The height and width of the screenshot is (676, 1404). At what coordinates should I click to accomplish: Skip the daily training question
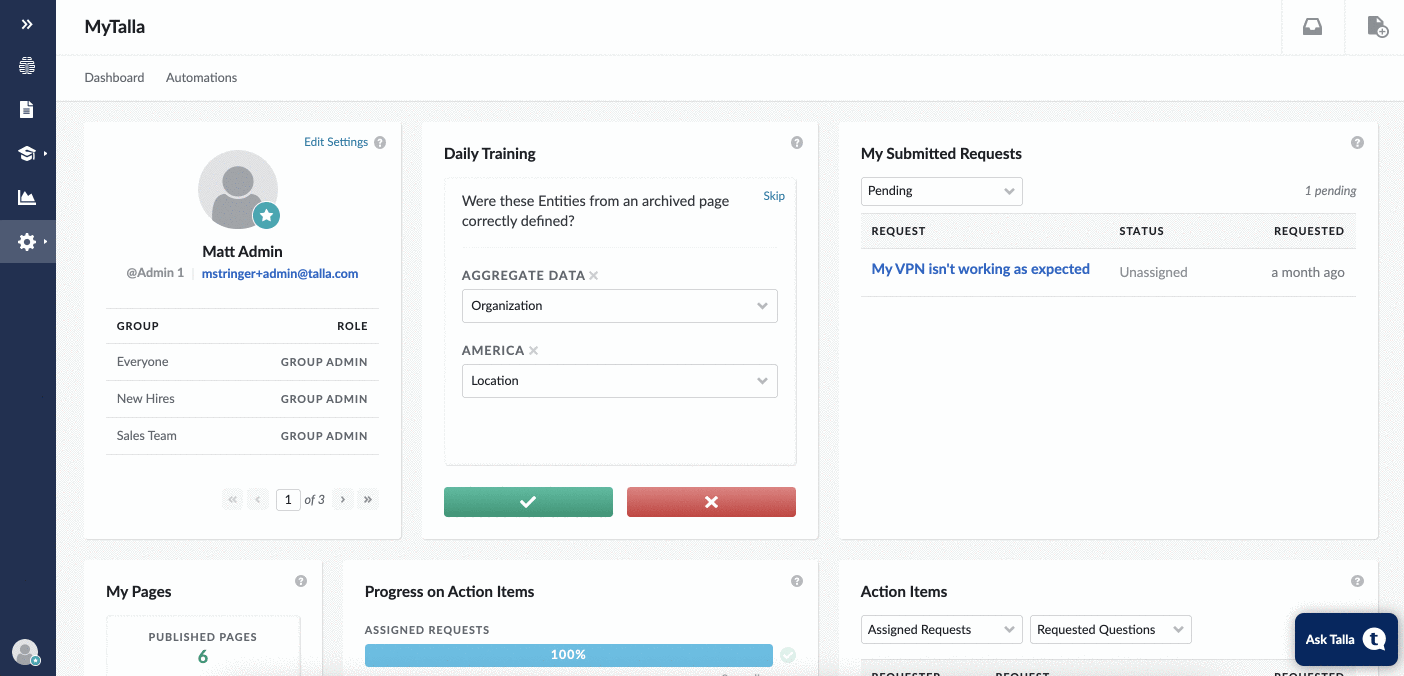pos(774,196)
